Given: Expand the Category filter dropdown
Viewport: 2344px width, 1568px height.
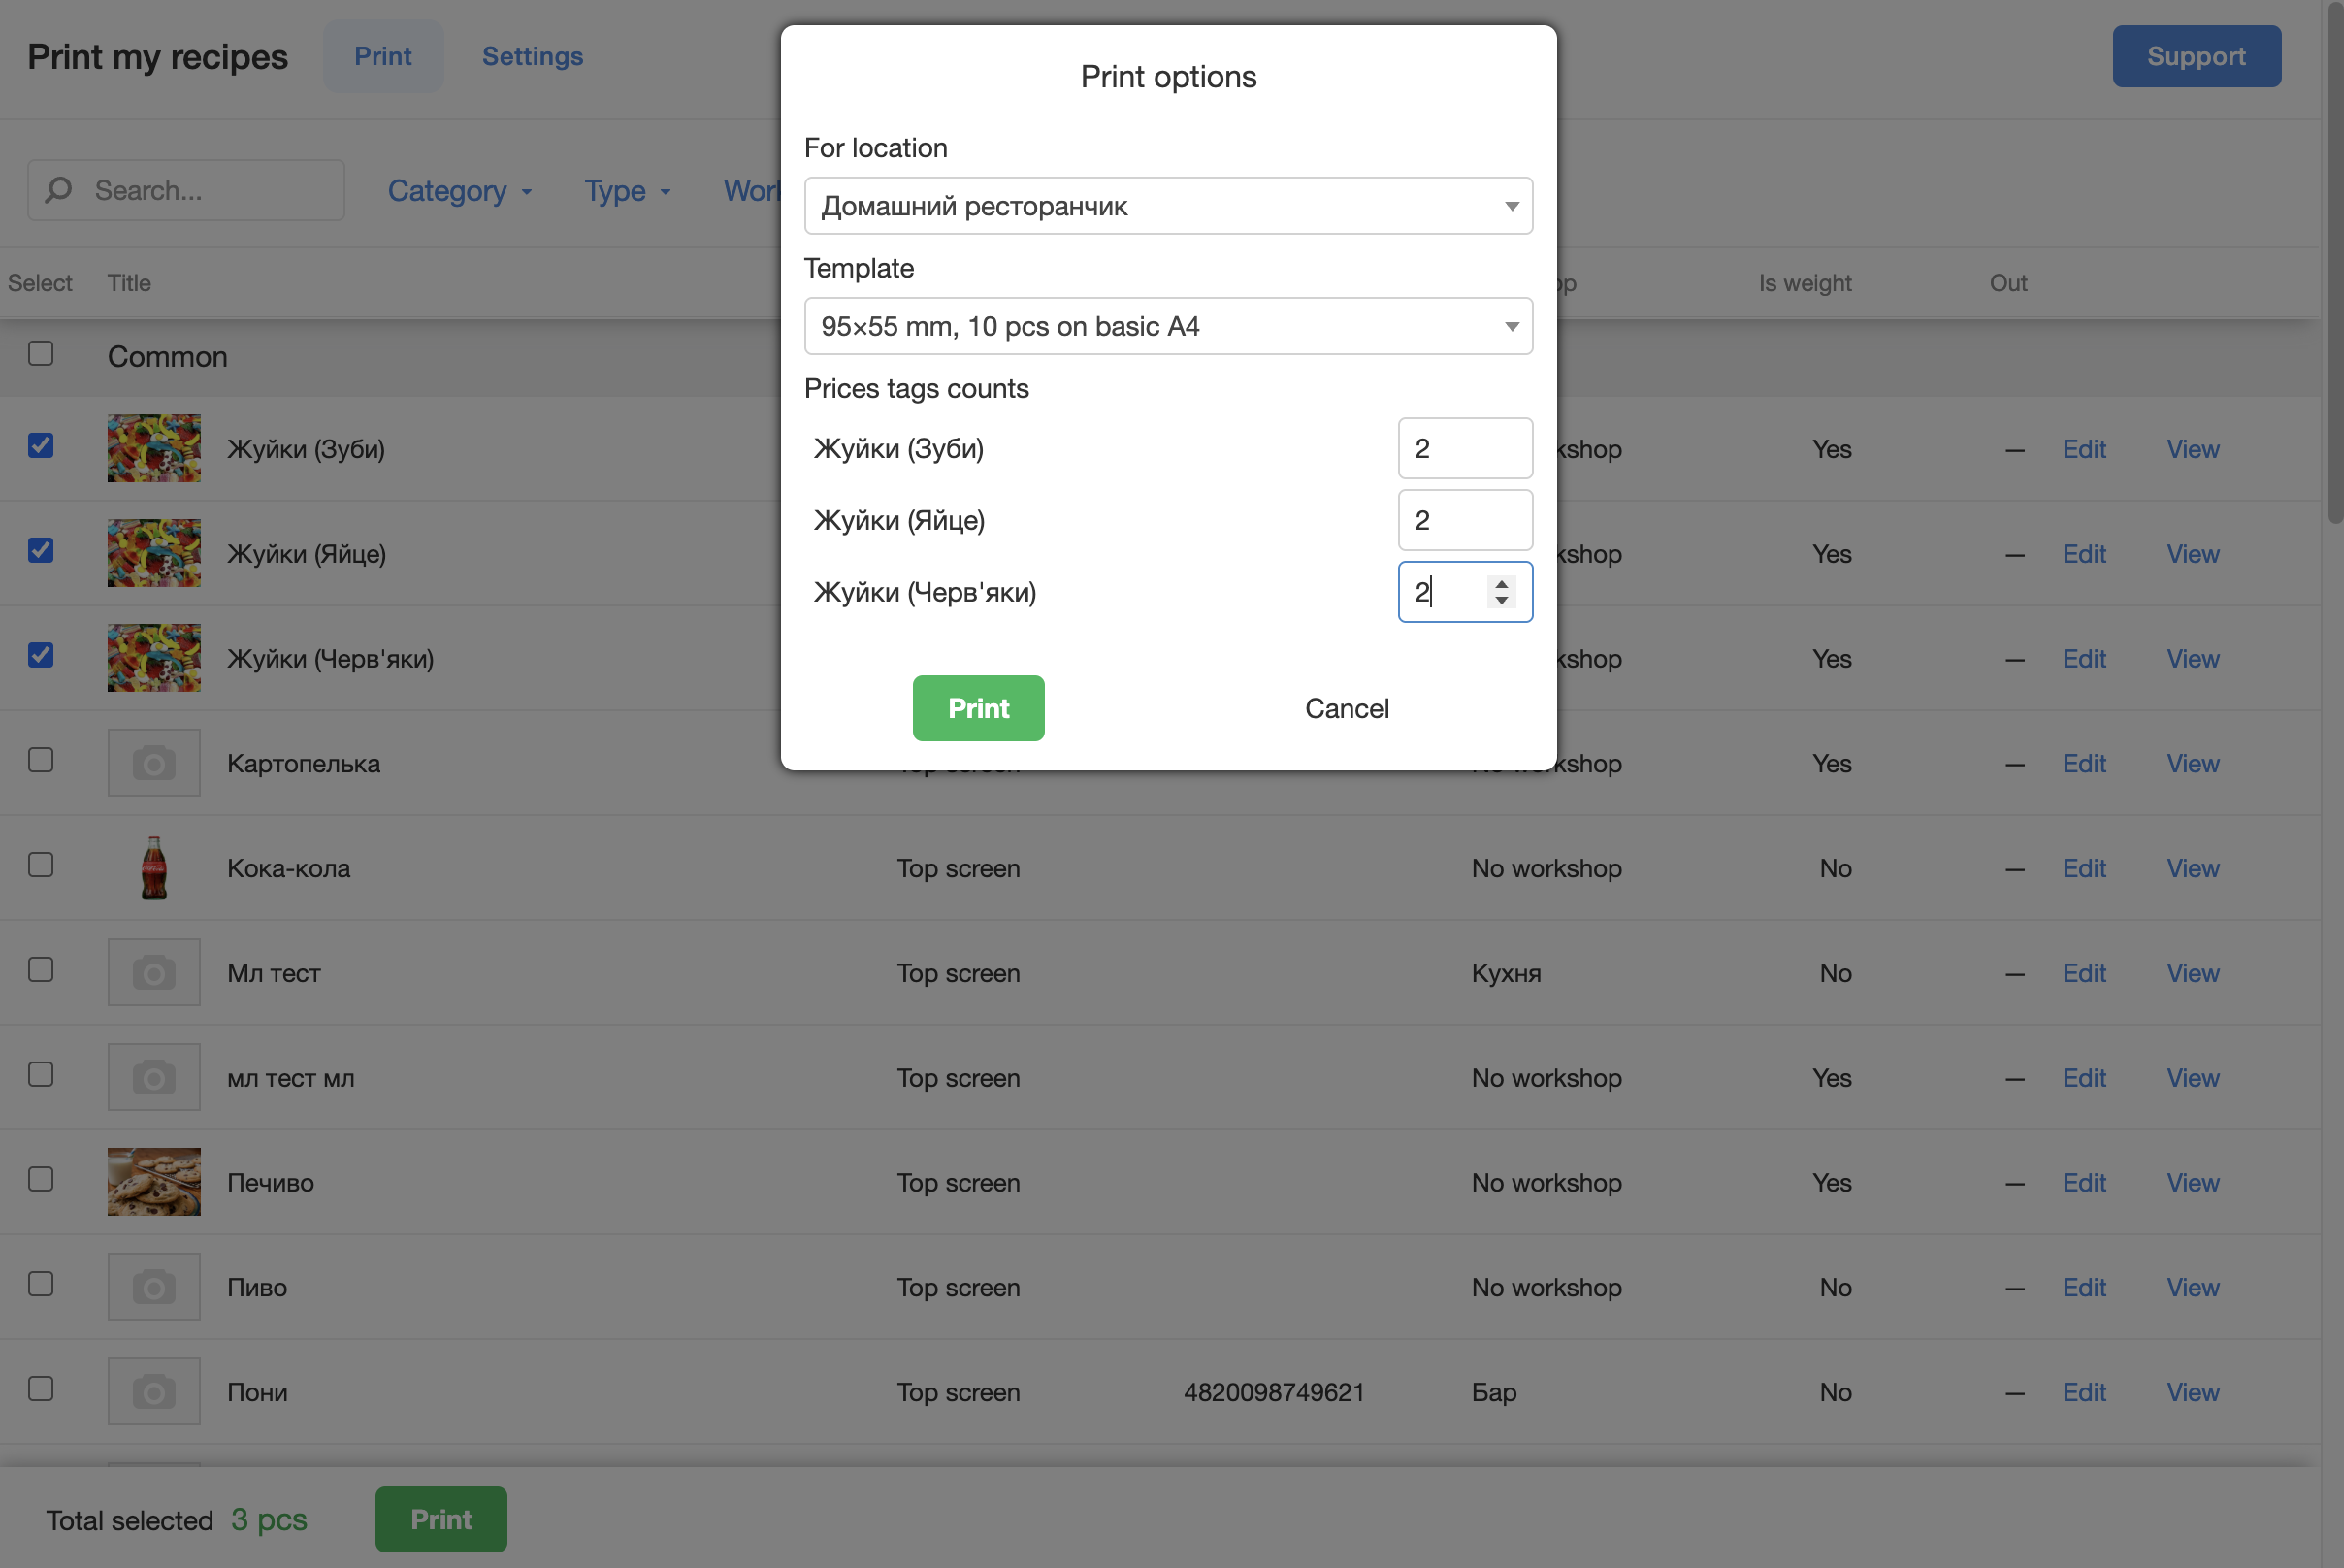Looking at the screenshot, I should click(x=459, y=190).
